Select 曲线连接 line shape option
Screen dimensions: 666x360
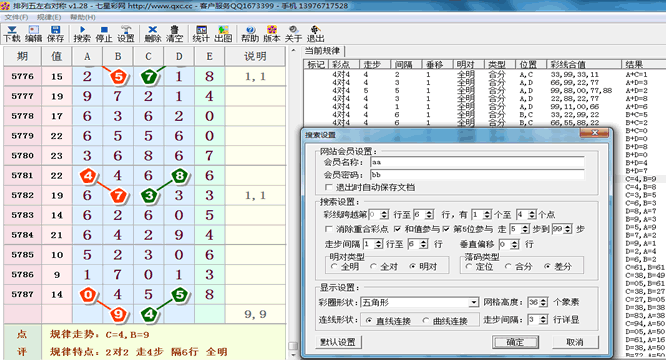coord(426,321)
